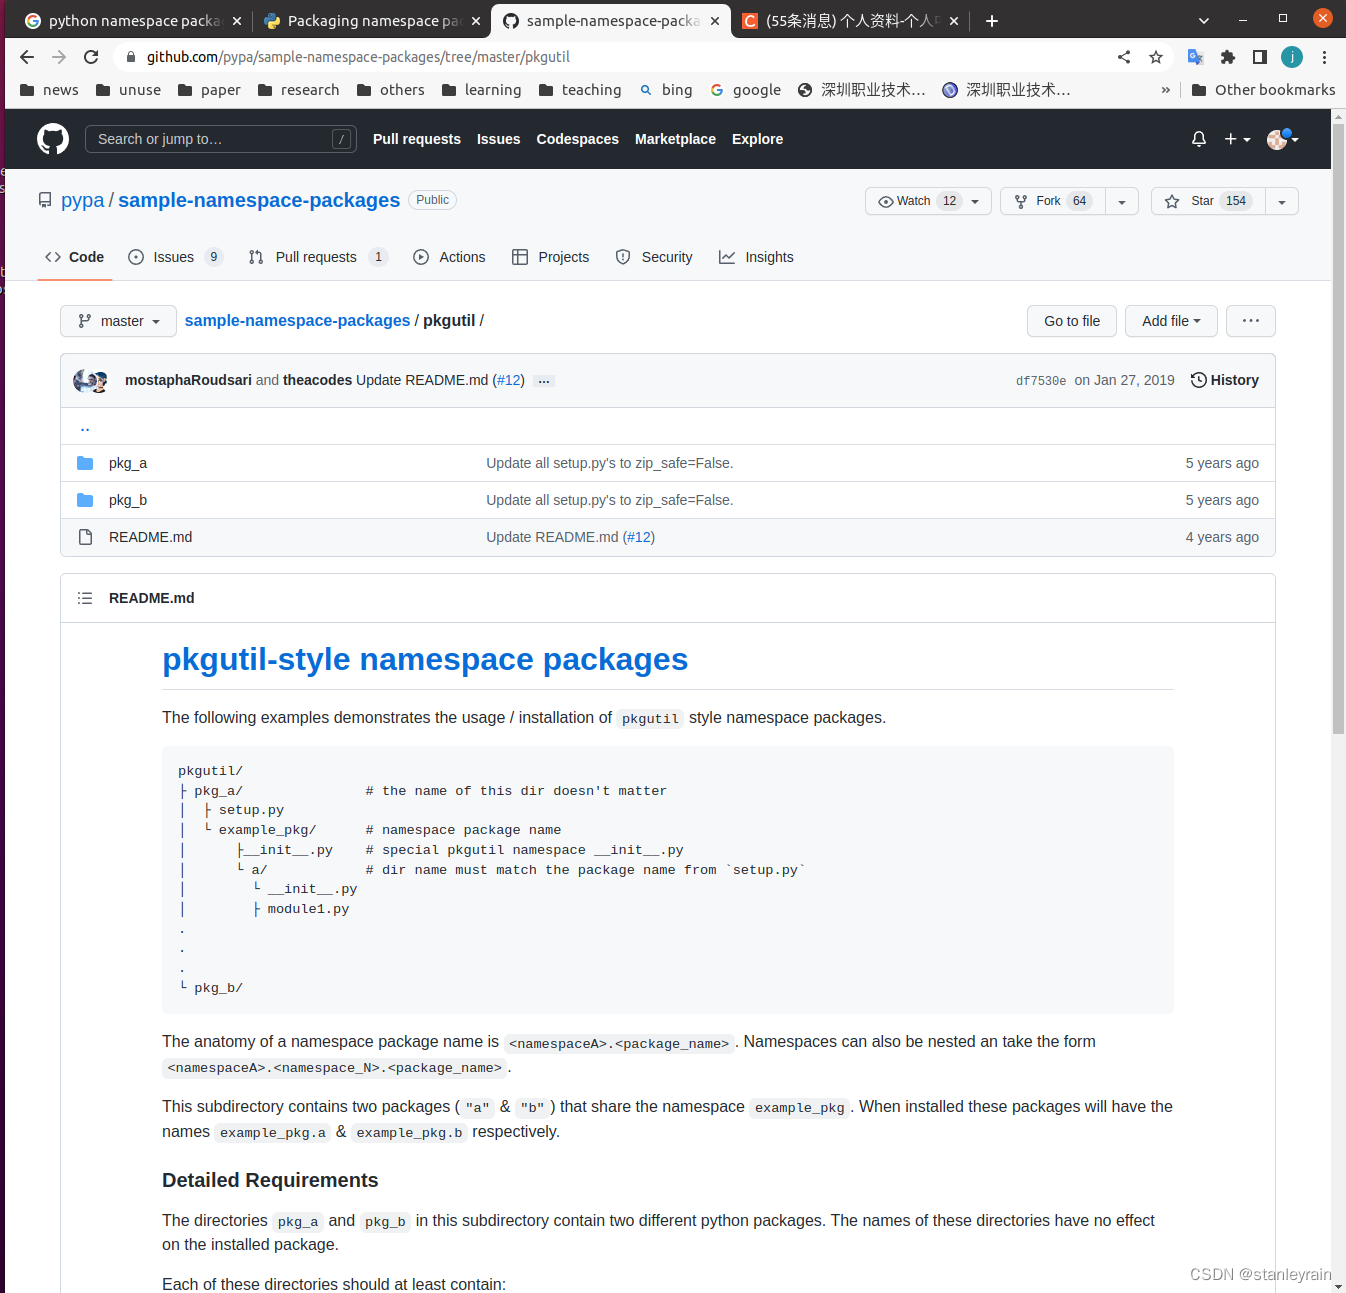
Task: Switch to the Pull requests tab
Action: (x=316, y=257)
